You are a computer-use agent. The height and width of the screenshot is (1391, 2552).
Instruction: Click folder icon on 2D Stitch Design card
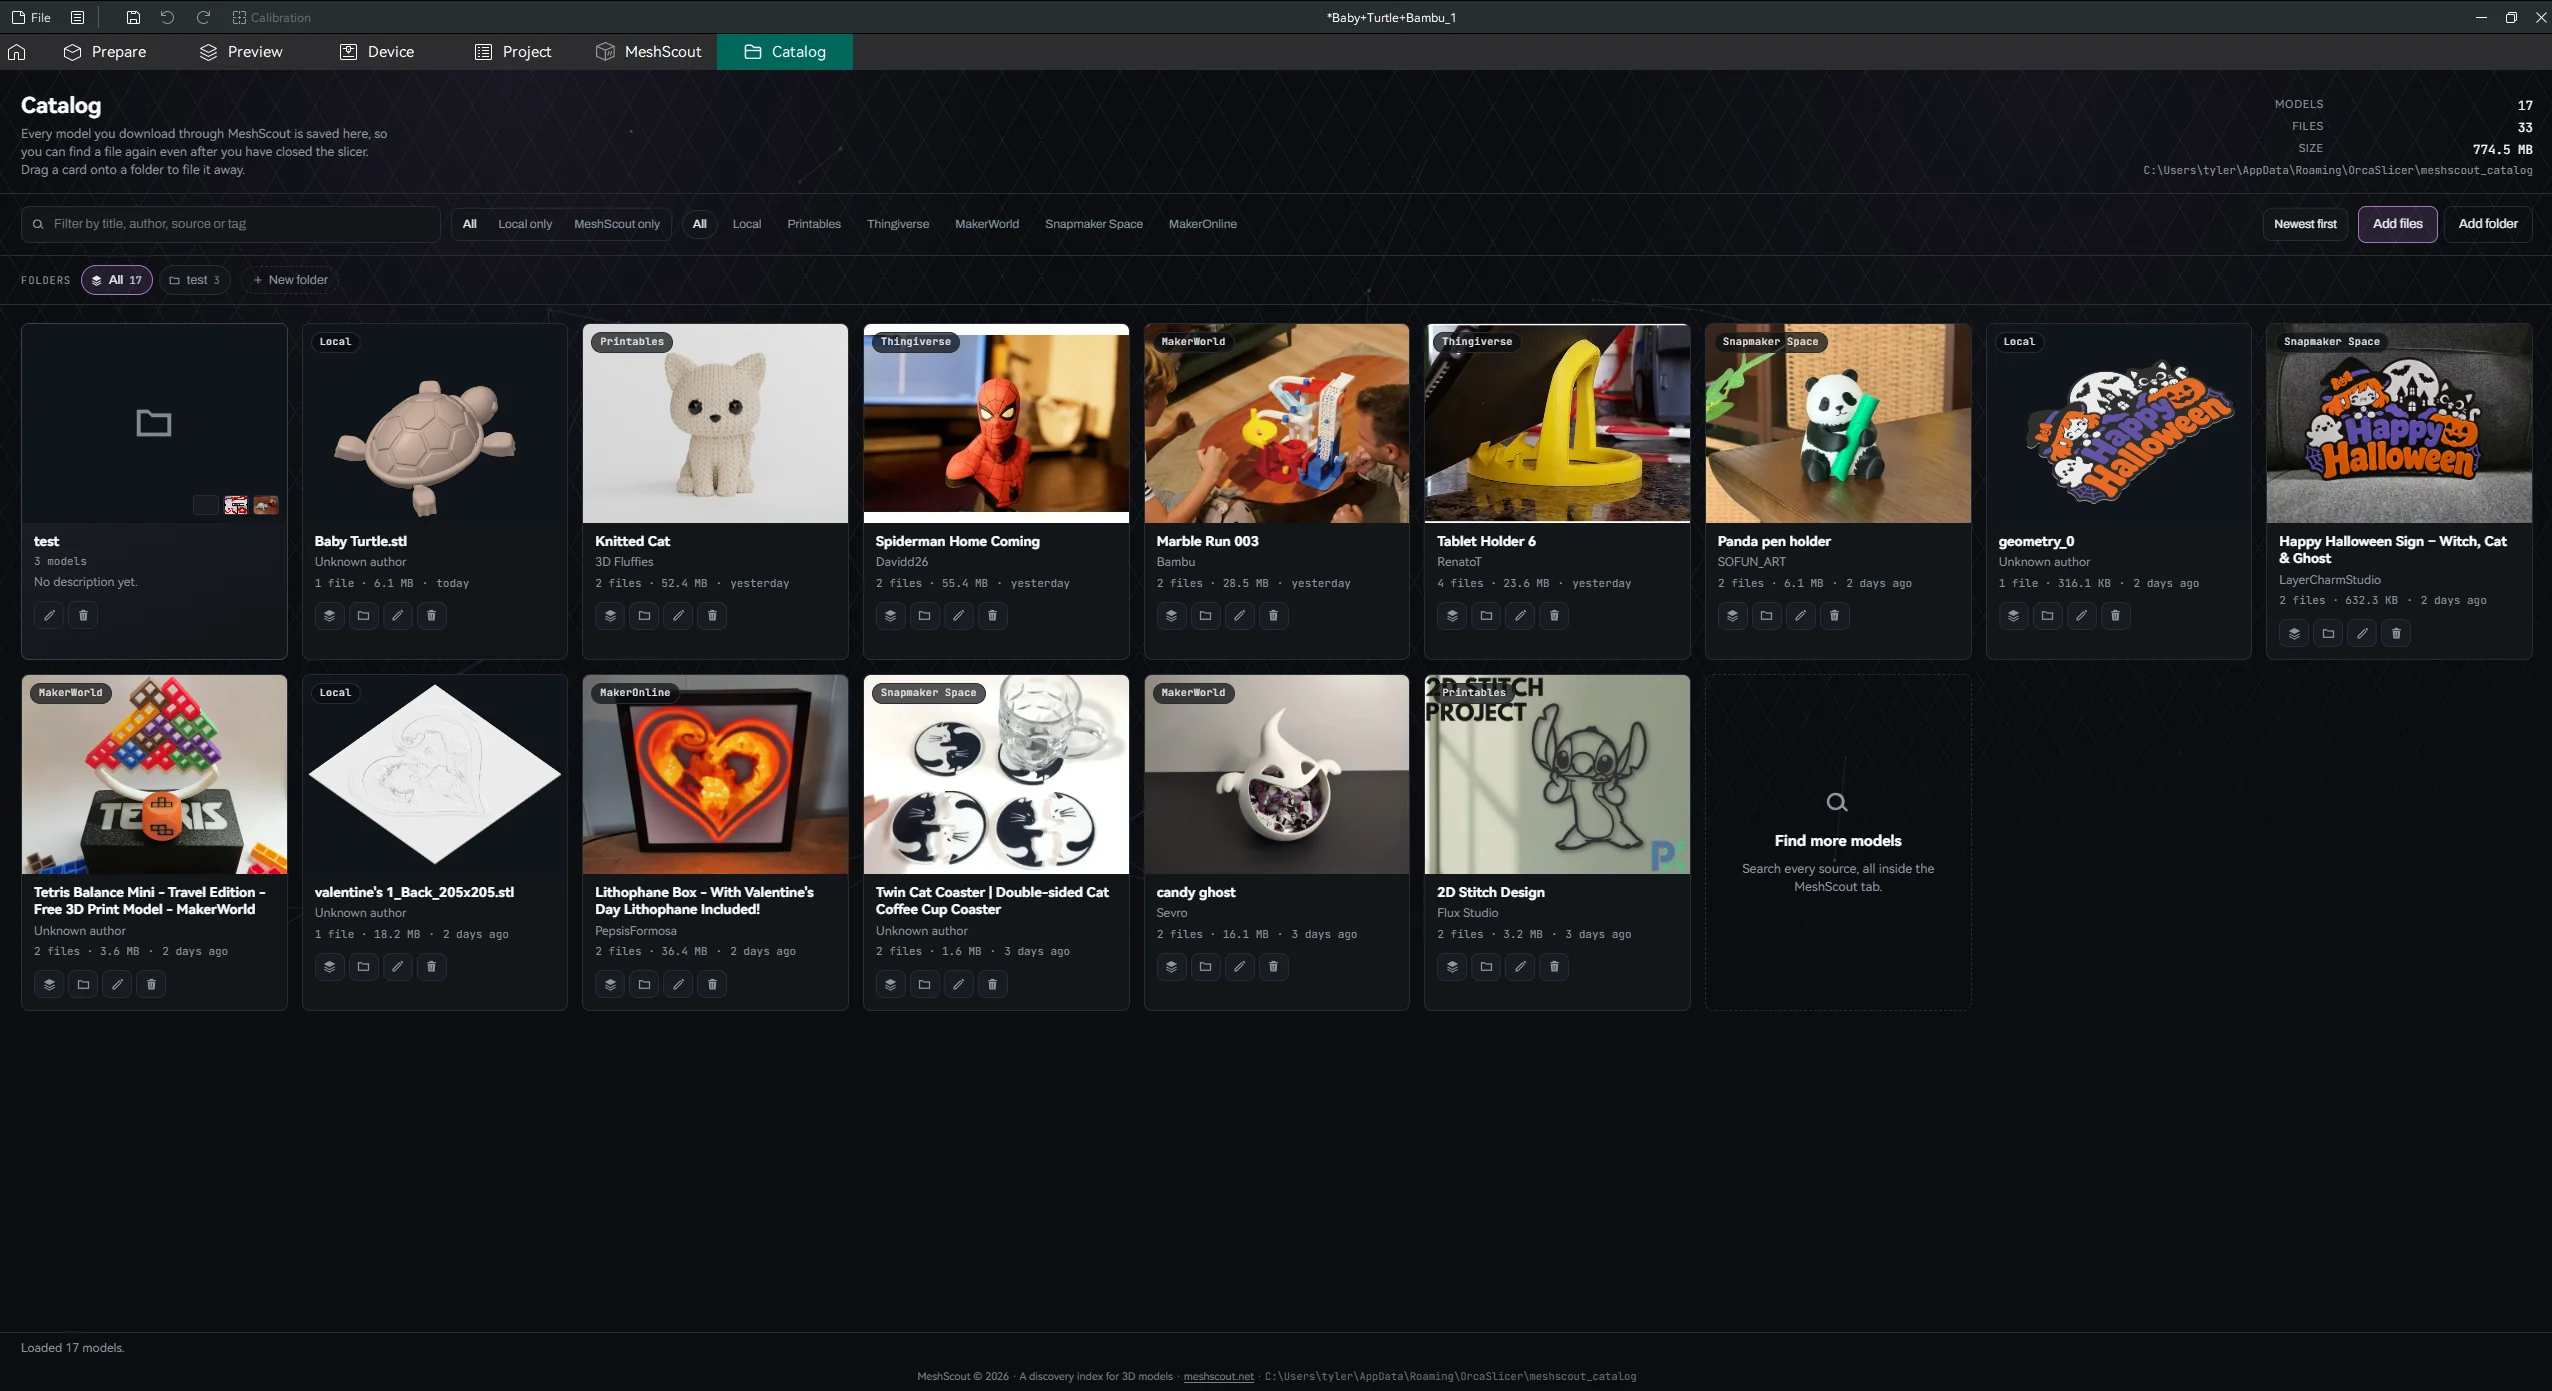(1486, 967)
